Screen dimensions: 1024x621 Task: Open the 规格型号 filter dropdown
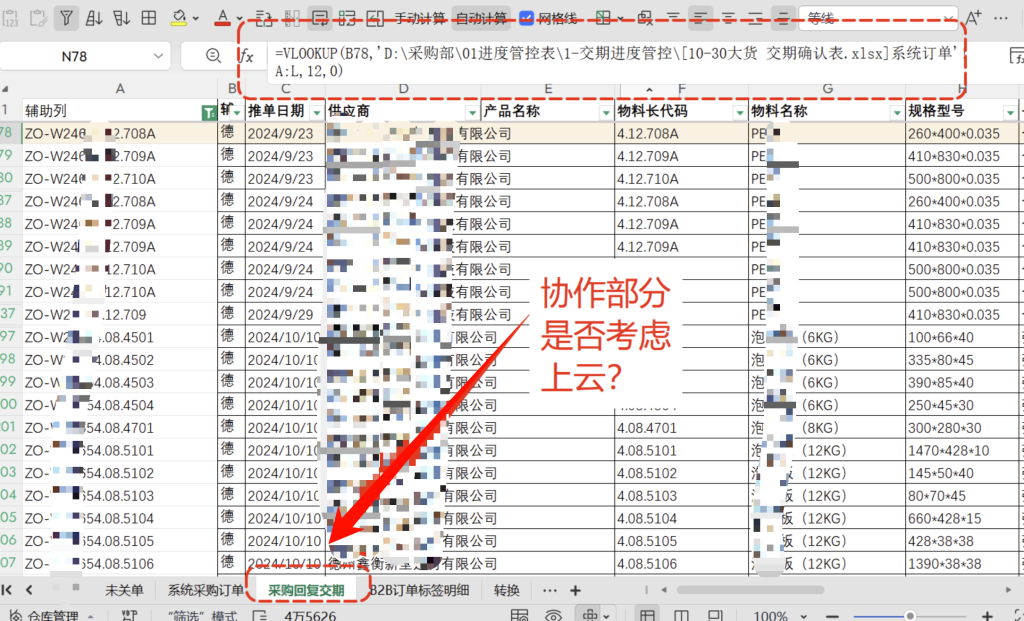click(1010, 112)
